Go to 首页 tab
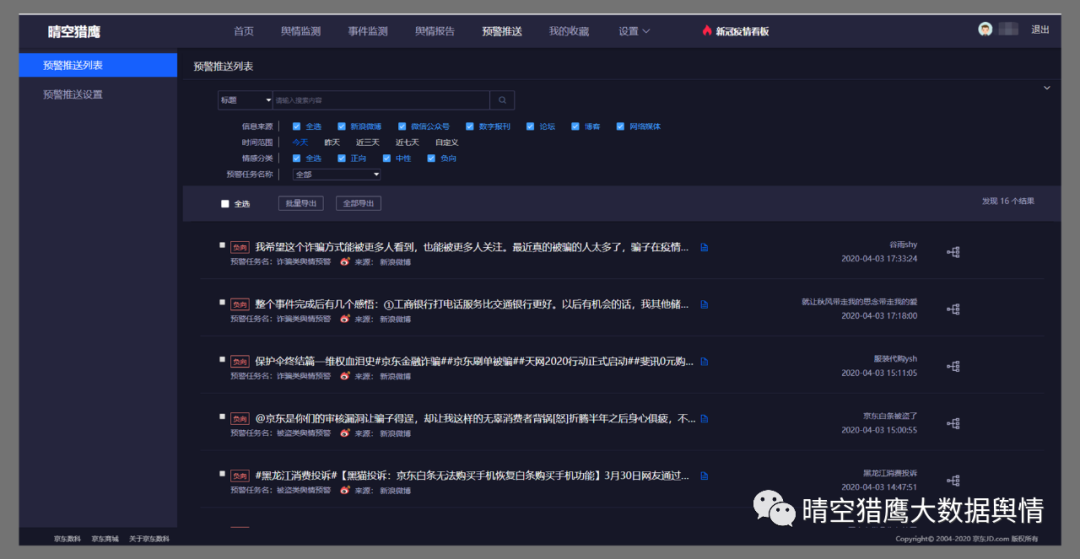1080x559 pixels. click(244, 31)
